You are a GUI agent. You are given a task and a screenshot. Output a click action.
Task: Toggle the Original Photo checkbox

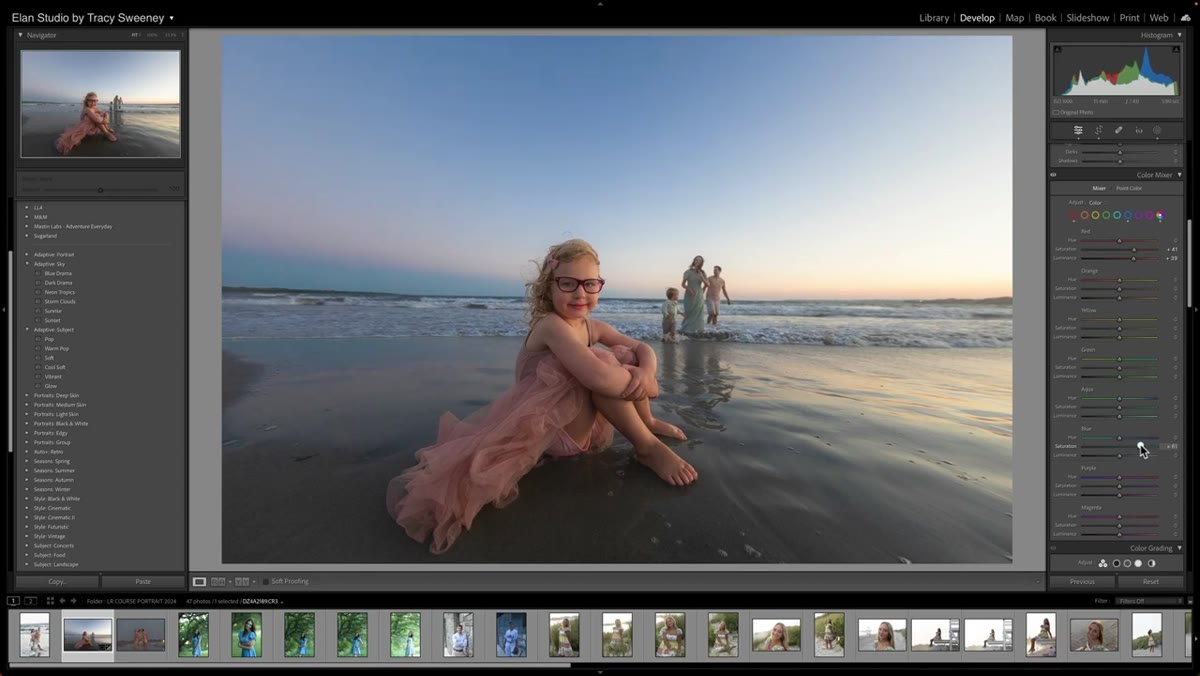point(1055,112)
